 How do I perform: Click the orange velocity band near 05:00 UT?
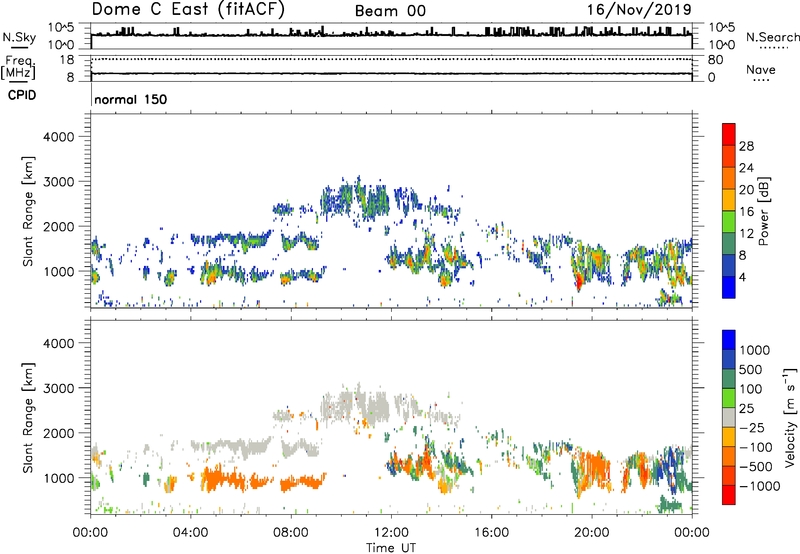(224, 480)
